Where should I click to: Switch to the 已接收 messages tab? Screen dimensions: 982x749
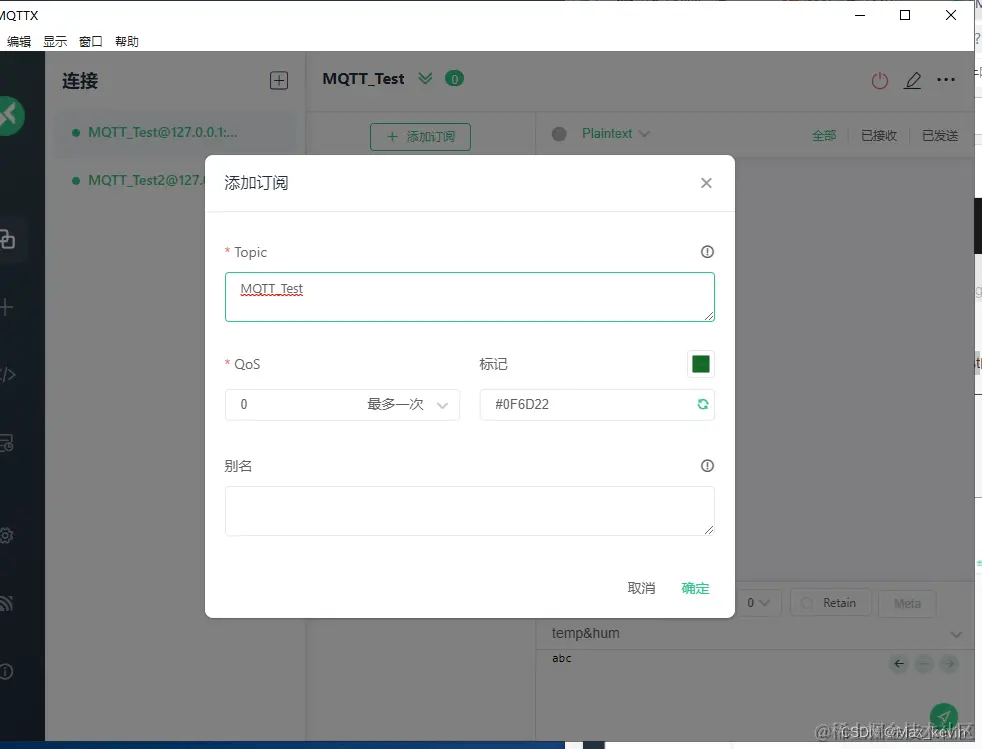(879, 135)
